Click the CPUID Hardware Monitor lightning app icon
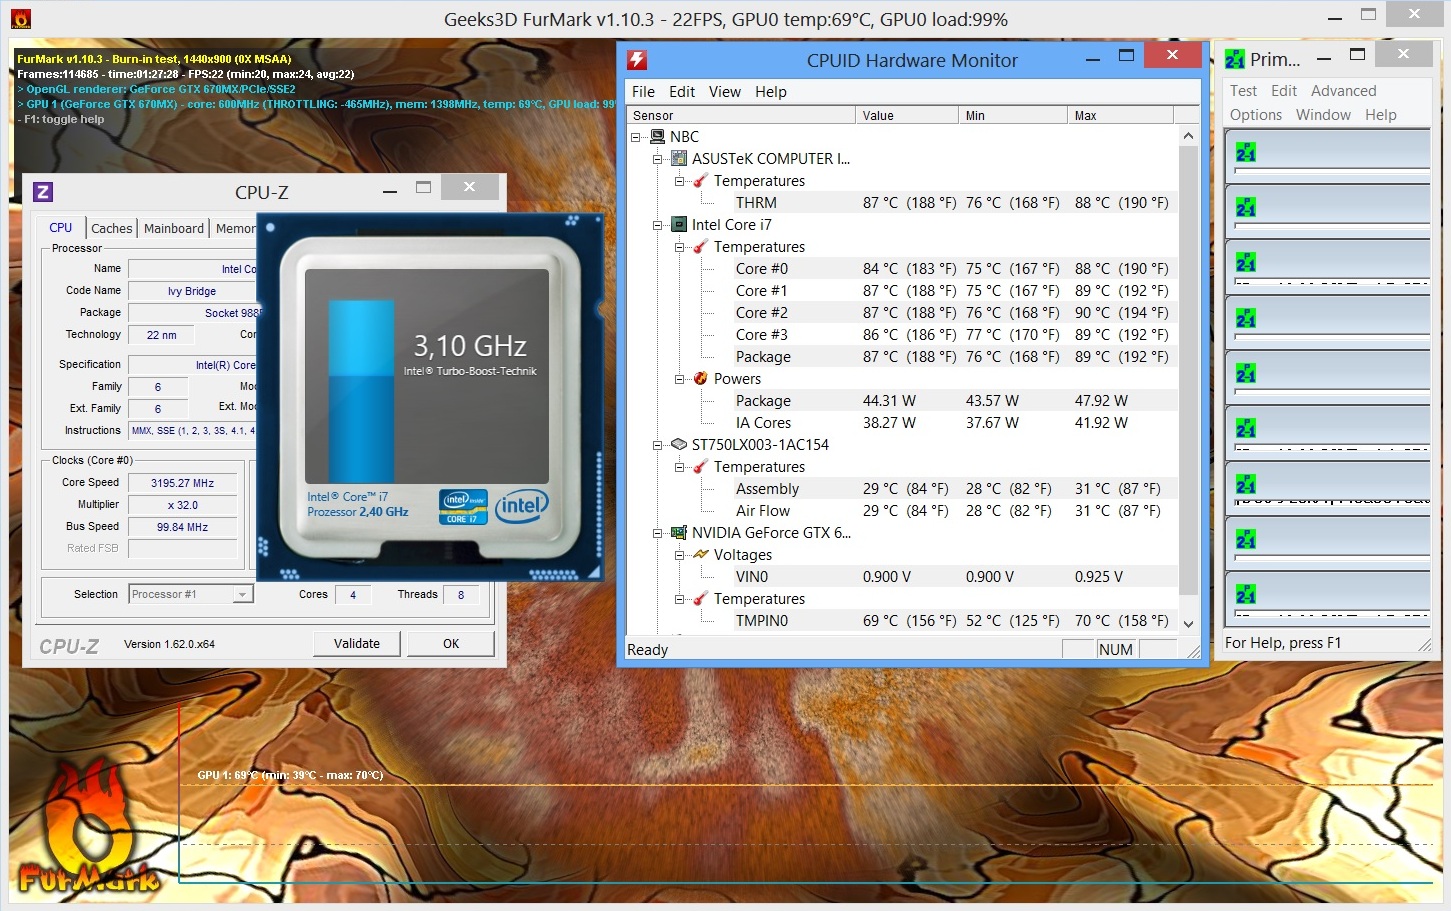The width and height of the screenshot is (1451, 911). 636,60
